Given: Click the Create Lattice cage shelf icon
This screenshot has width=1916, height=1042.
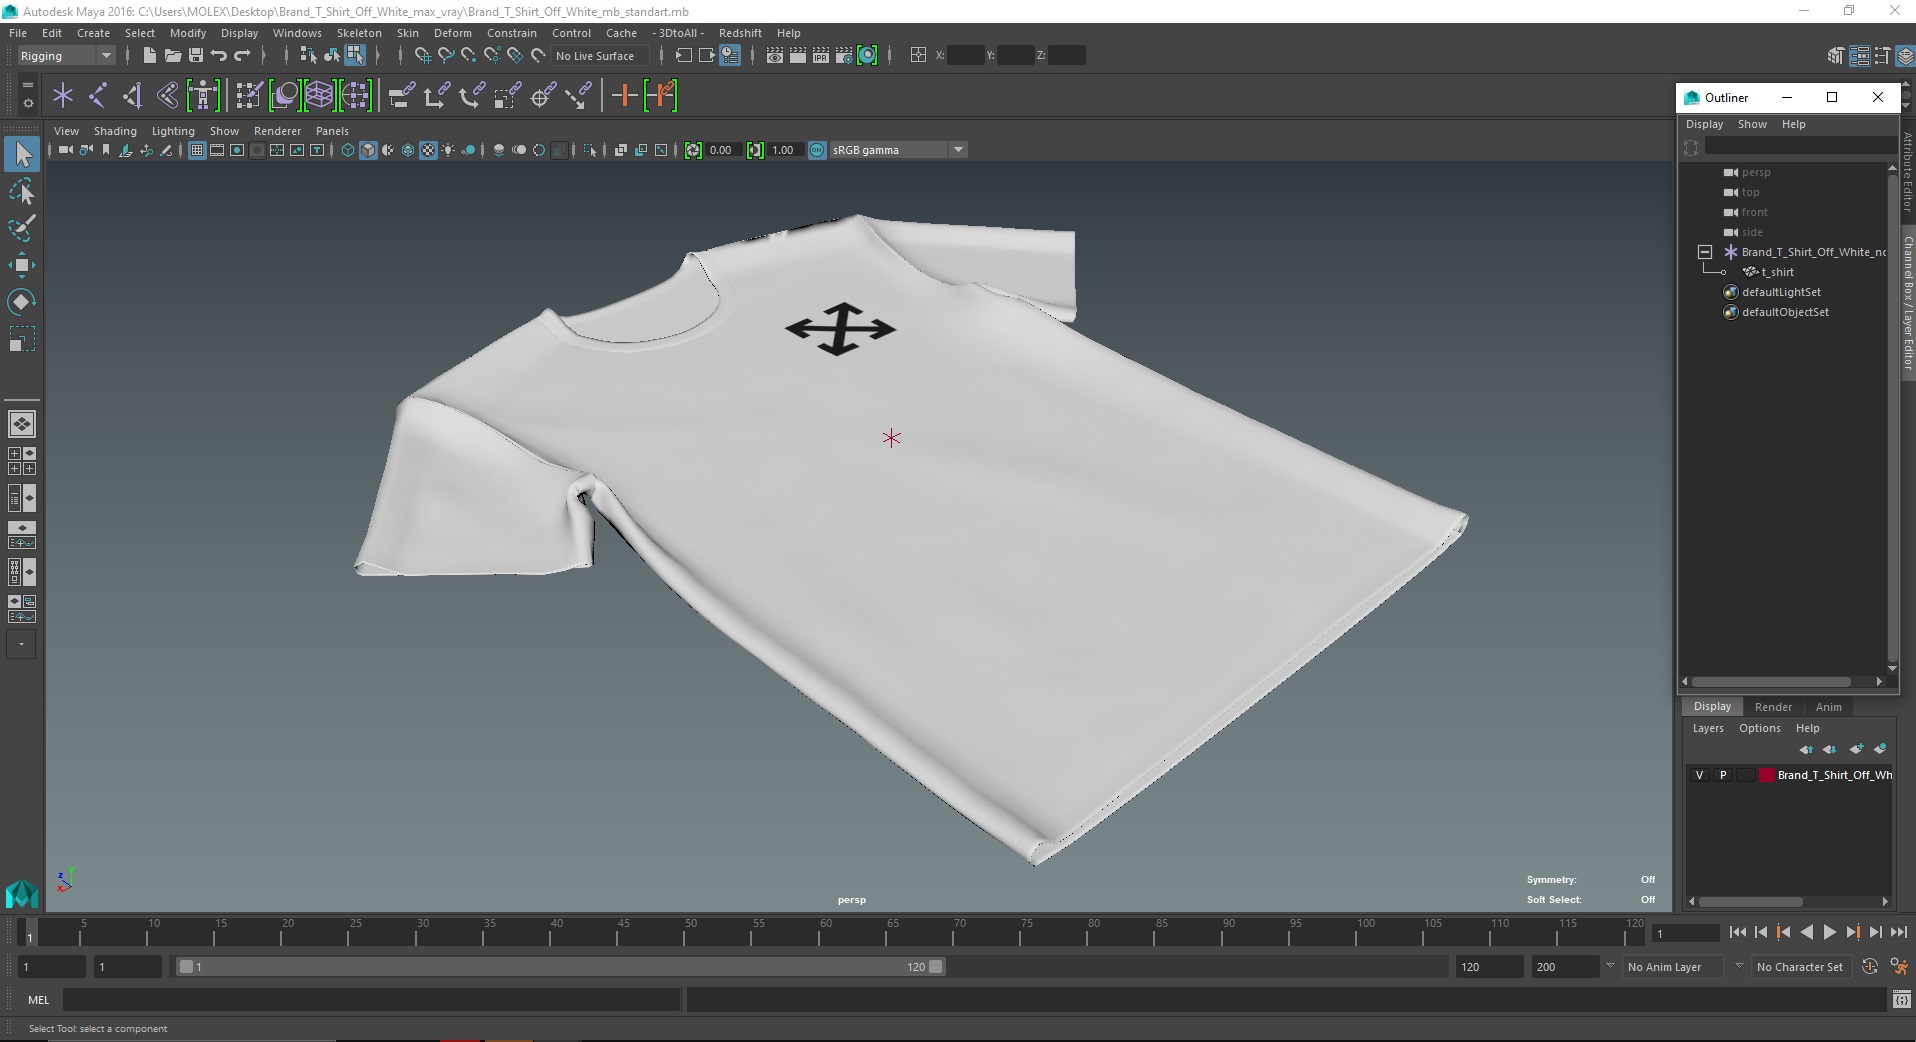Looking at the screenshot, I should click(319, 96).
